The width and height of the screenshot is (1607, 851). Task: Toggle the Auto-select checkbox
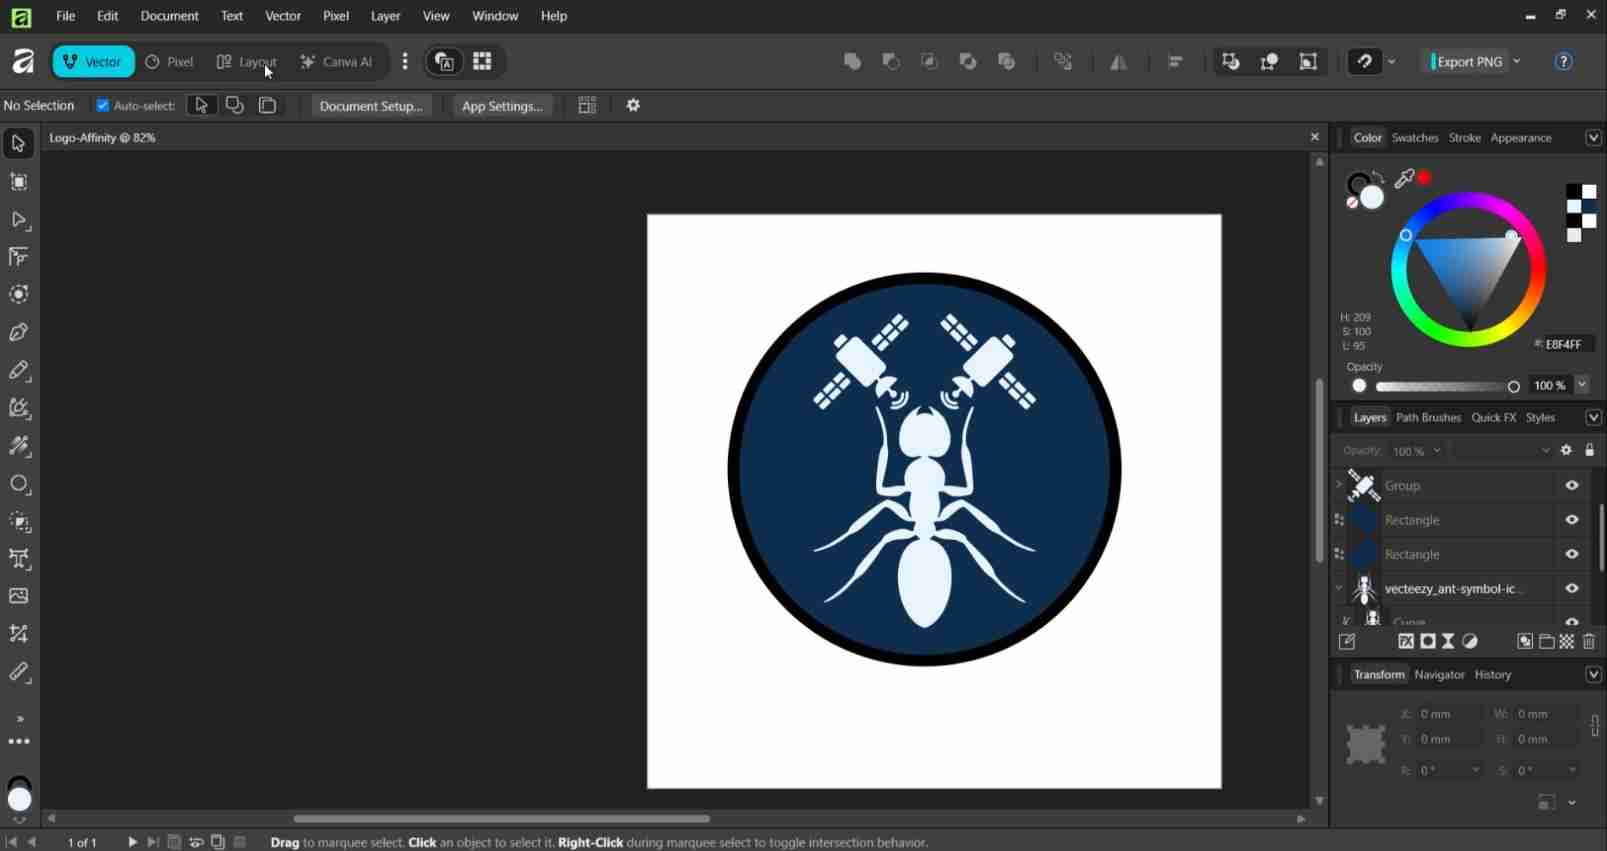[102, 105]
